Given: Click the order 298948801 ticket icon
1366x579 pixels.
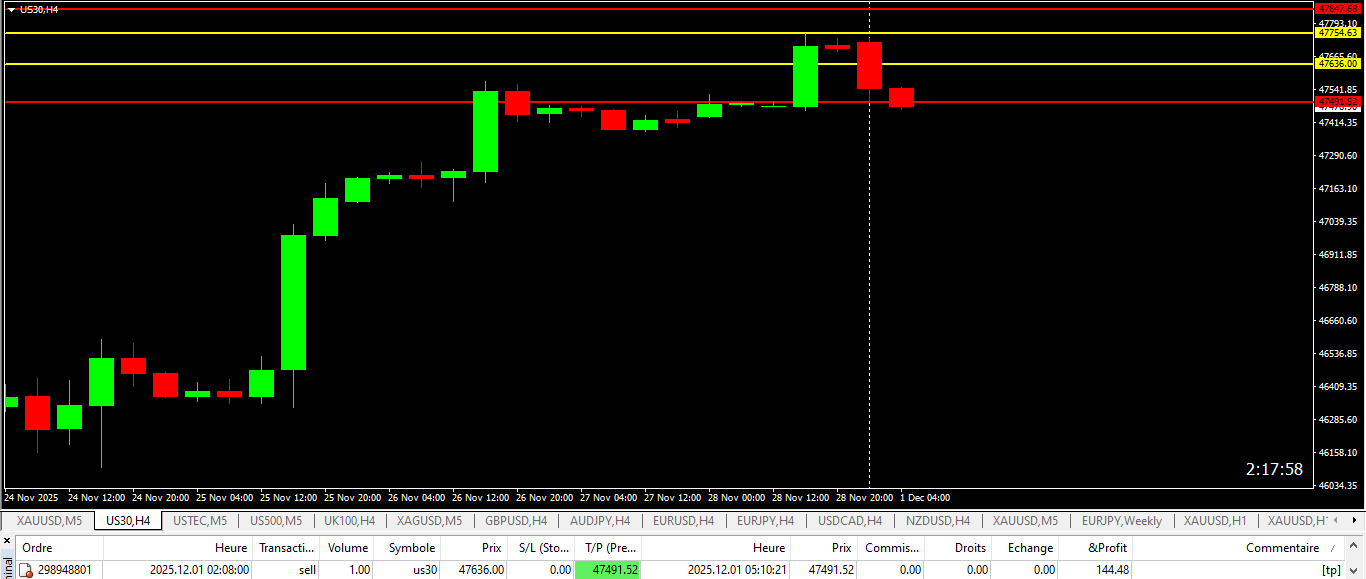Looking at the screenshot, I should [26, 570].
